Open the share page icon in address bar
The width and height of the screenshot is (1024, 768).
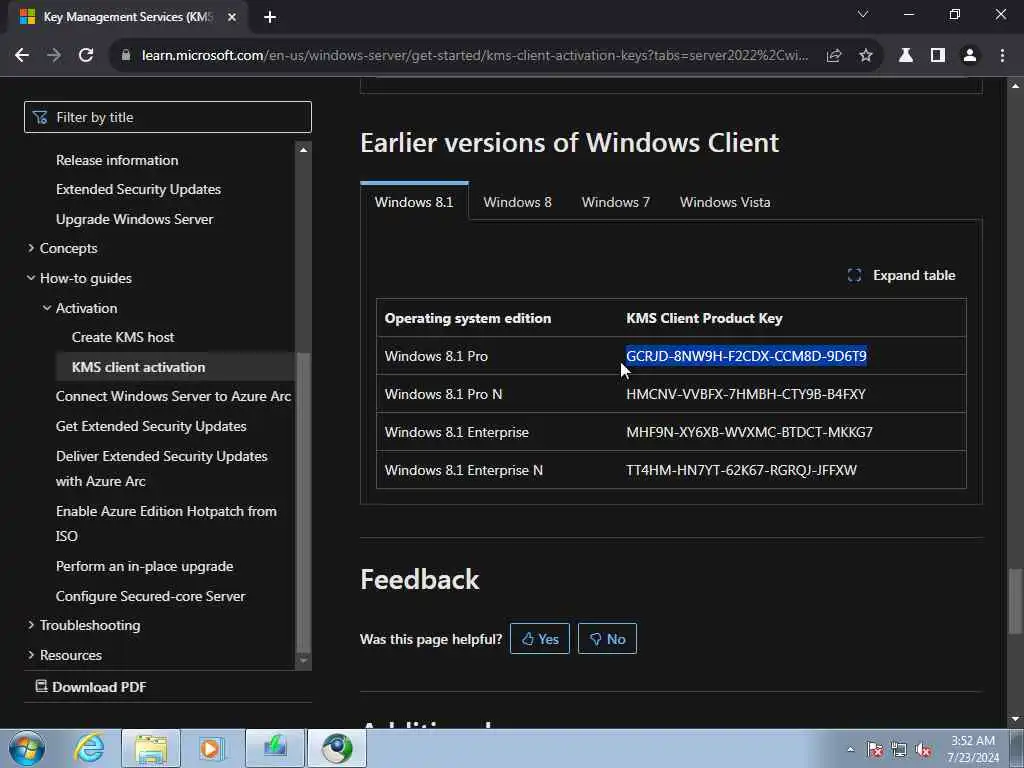(x=834, y=56)
